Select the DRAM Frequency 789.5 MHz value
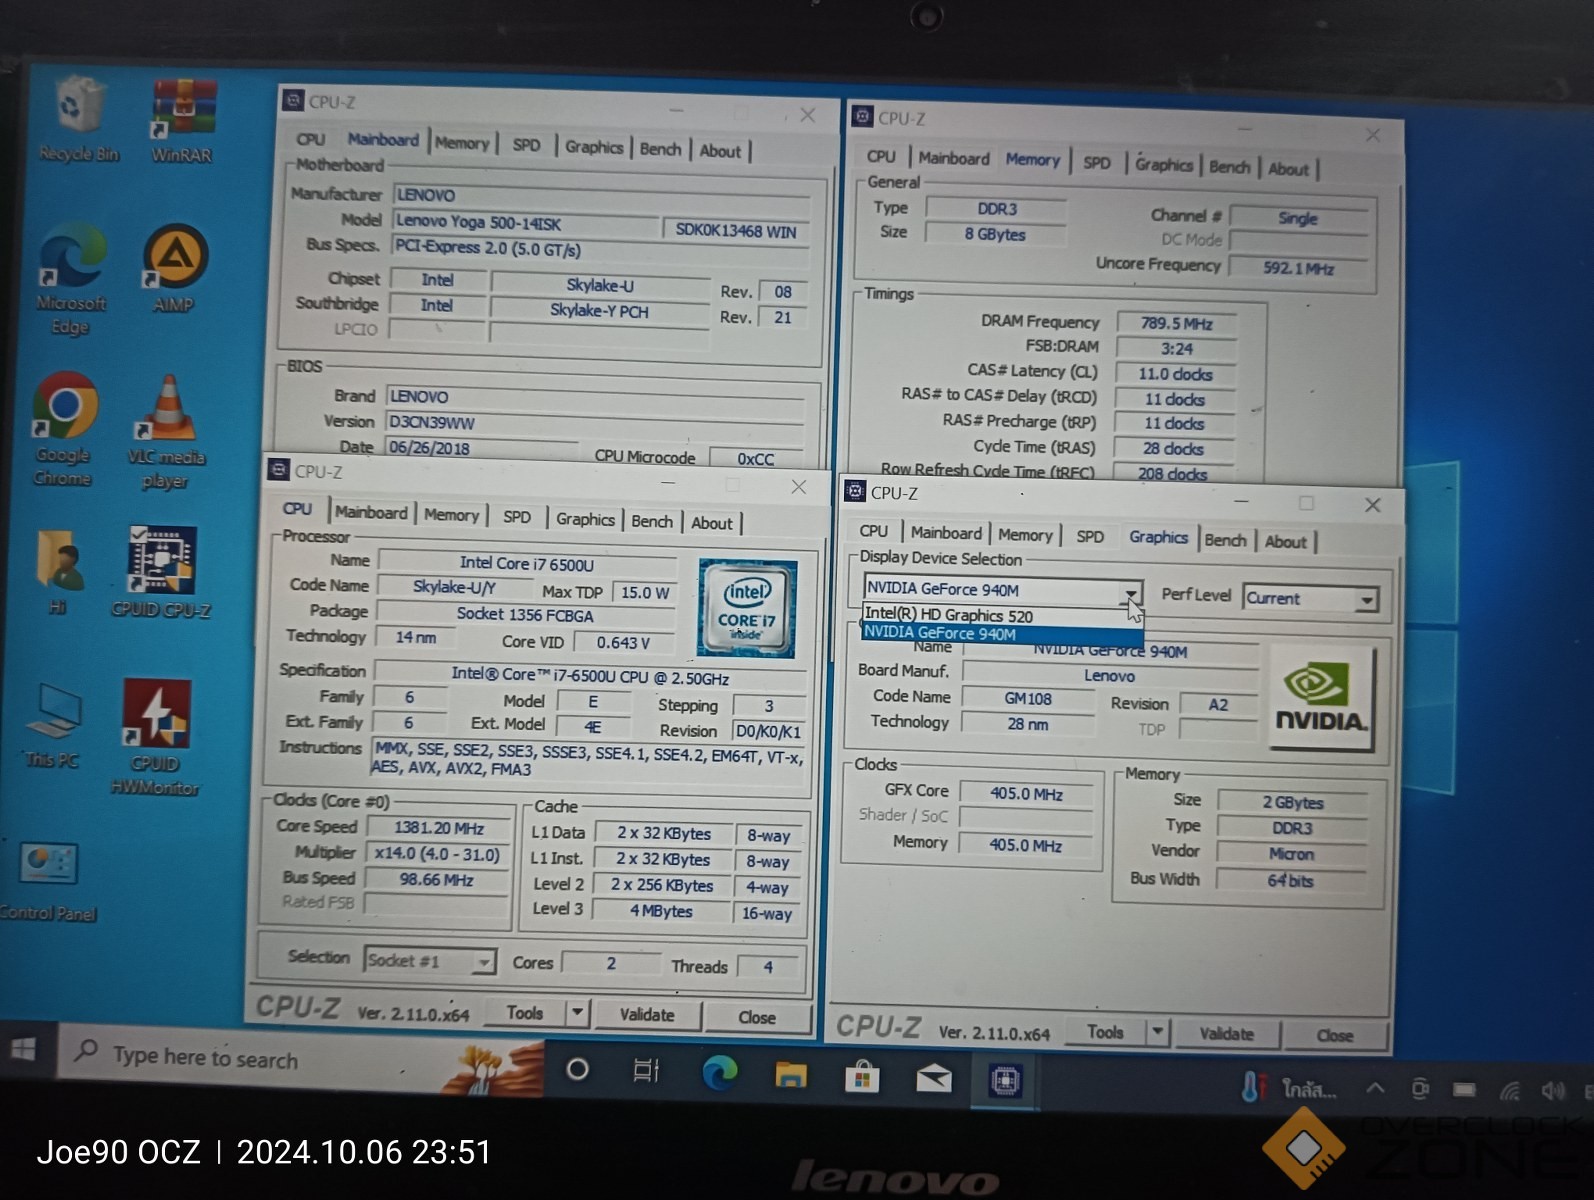 click(1176, 323)
